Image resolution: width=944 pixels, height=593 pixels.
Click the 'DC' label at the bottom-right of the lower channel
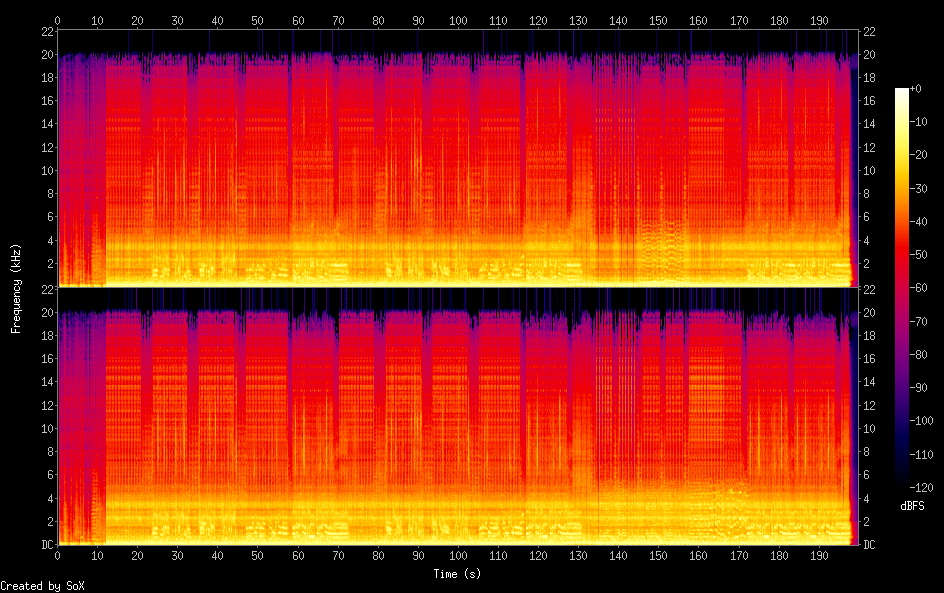[x=869, y=545]
